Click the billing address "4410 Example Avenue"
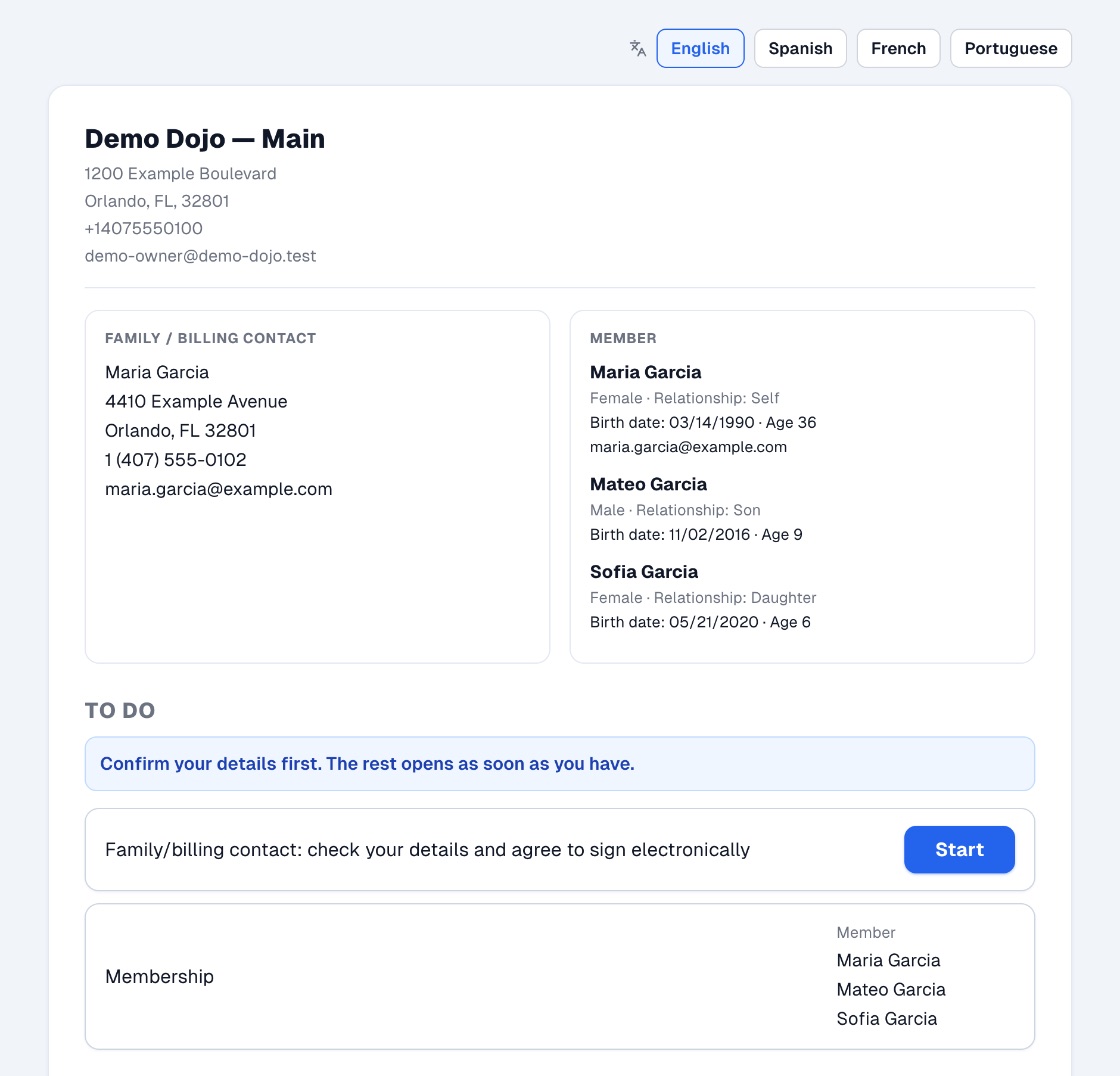 click(x=196, y=402)
